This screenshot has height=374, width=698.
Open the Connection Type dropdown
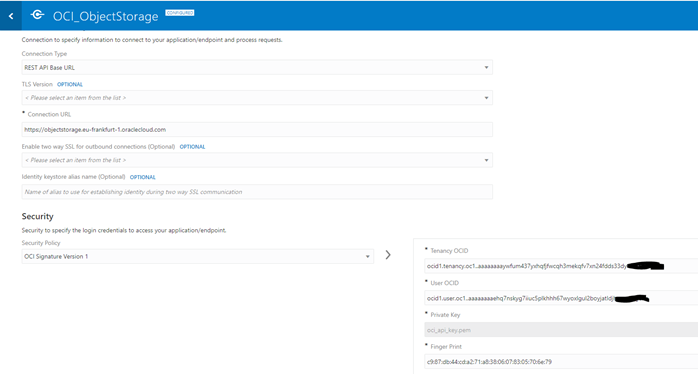257,68
